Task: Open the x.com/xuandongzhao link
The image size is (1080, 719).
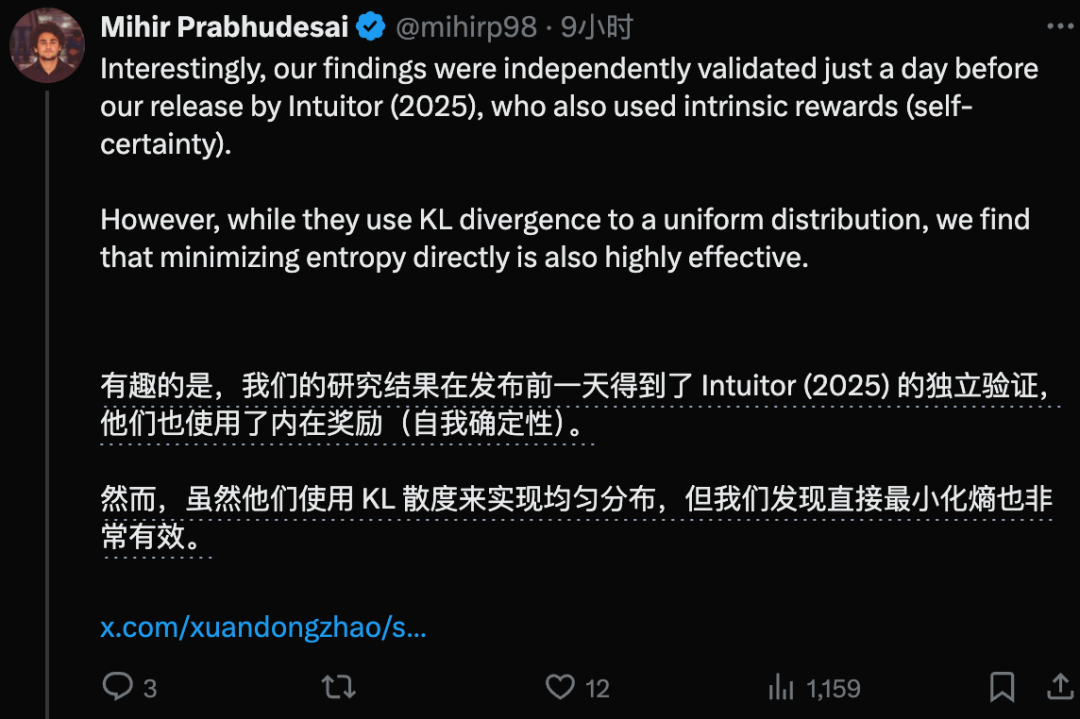Action: (x=263, y=627)
